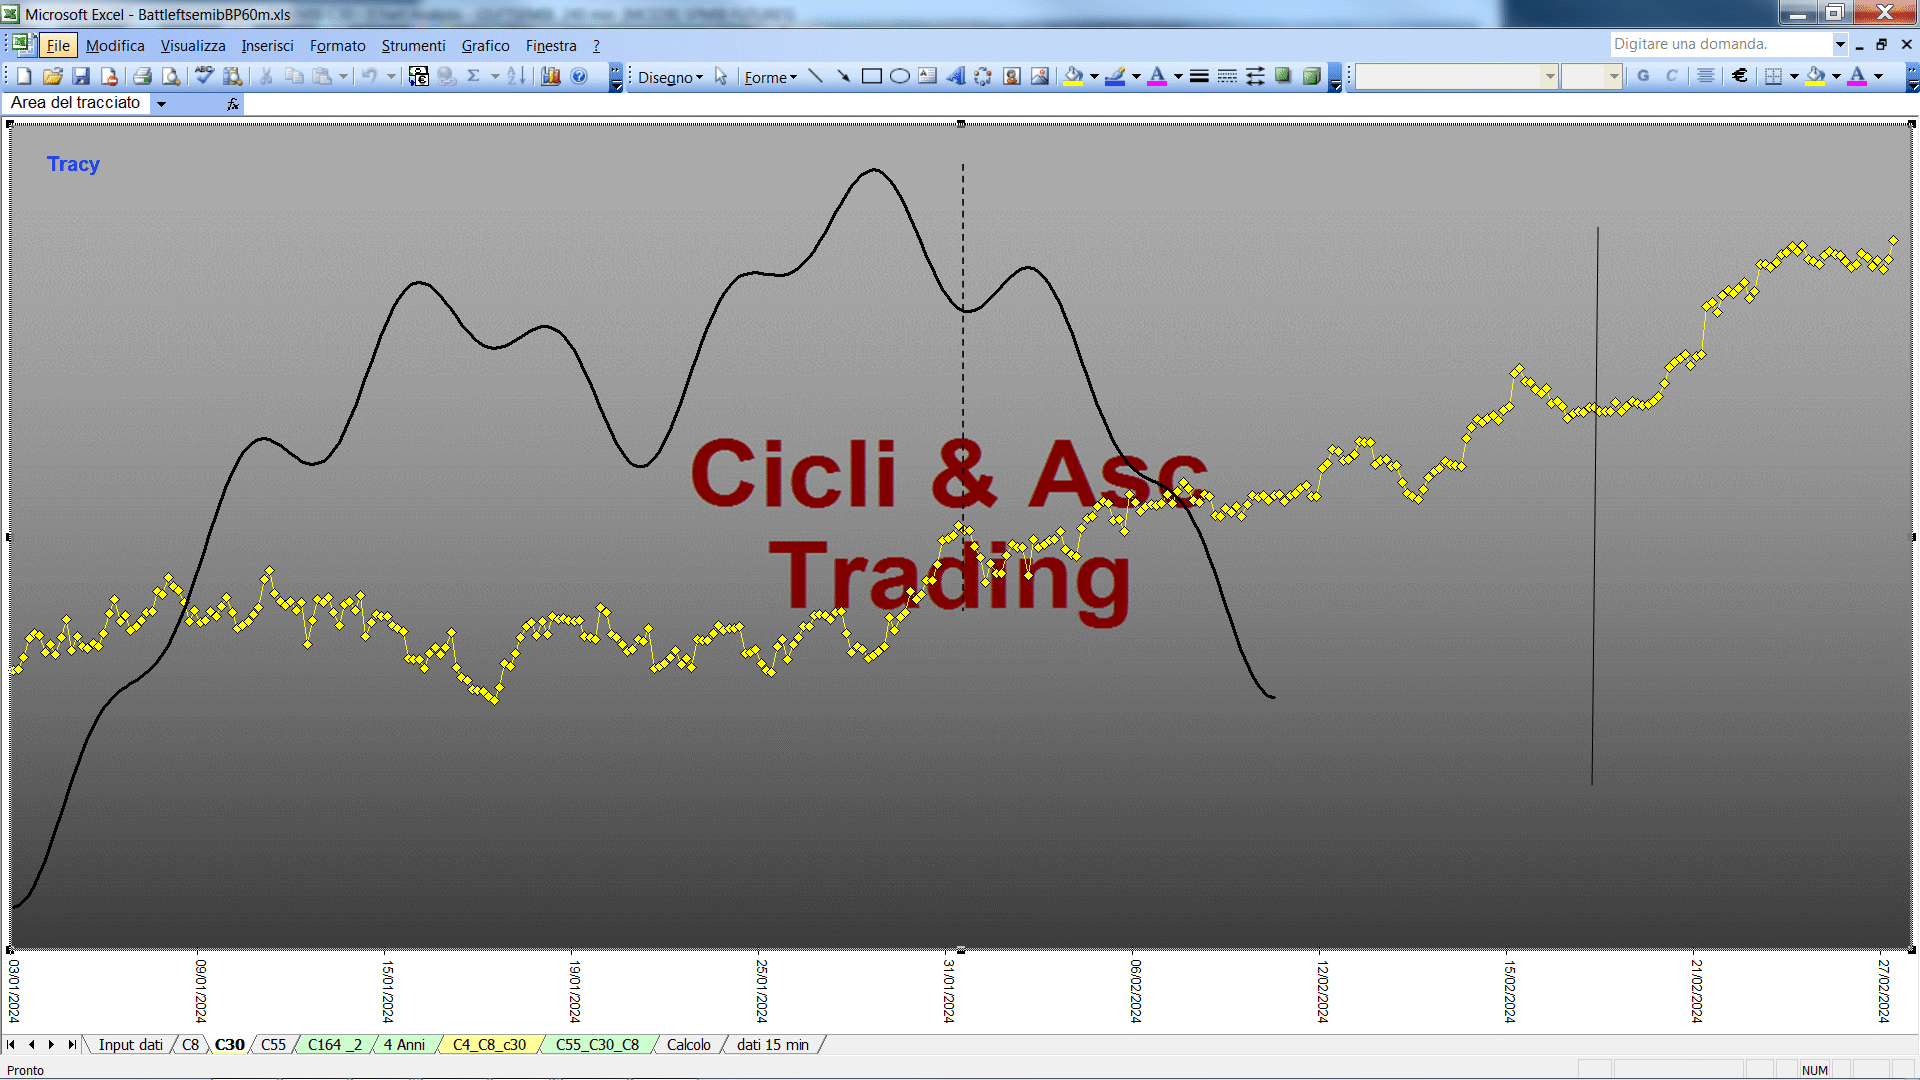
Task: Expand the Borders dropdown arrow
Action: [x=1794, y=76]
